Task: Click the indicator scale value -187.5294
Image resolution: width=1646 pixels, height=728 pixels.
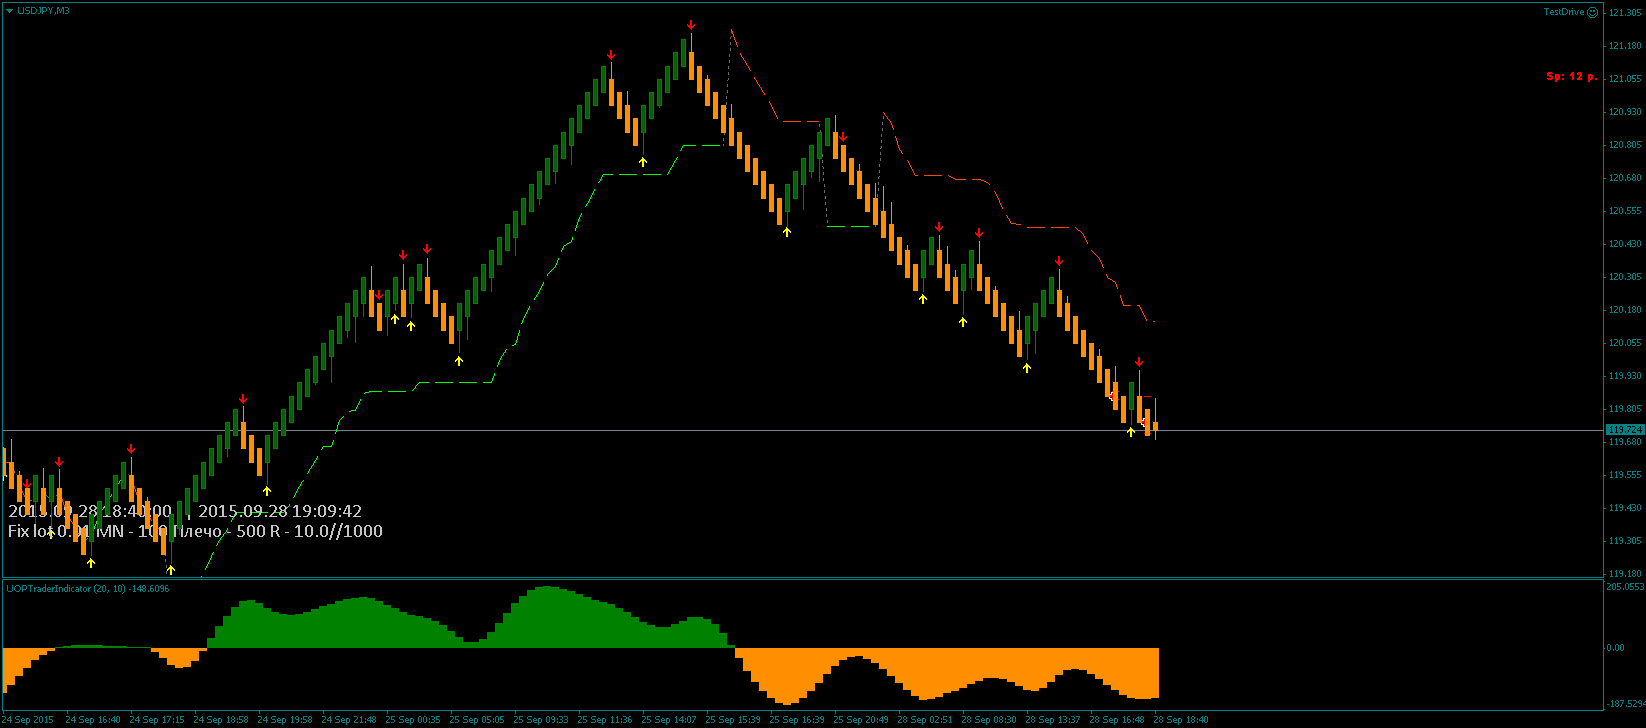Action: (x=1625, y=704)
